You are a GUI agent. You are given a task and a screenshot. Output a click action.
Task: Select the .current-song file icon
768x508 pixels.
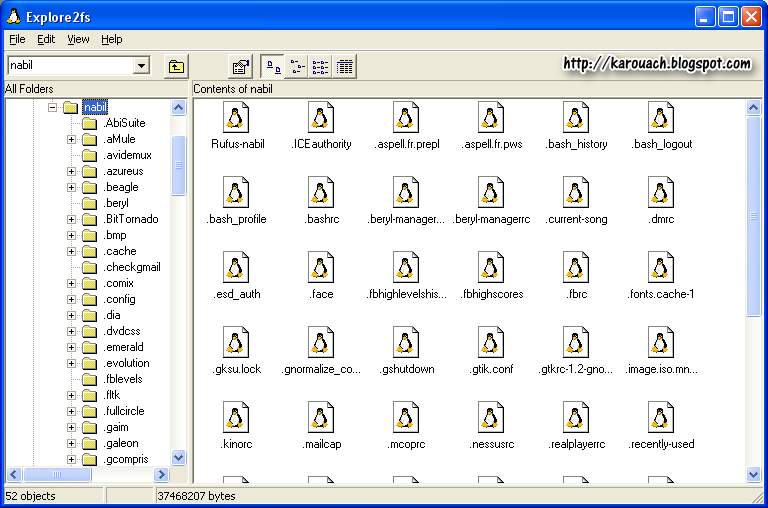576,193
